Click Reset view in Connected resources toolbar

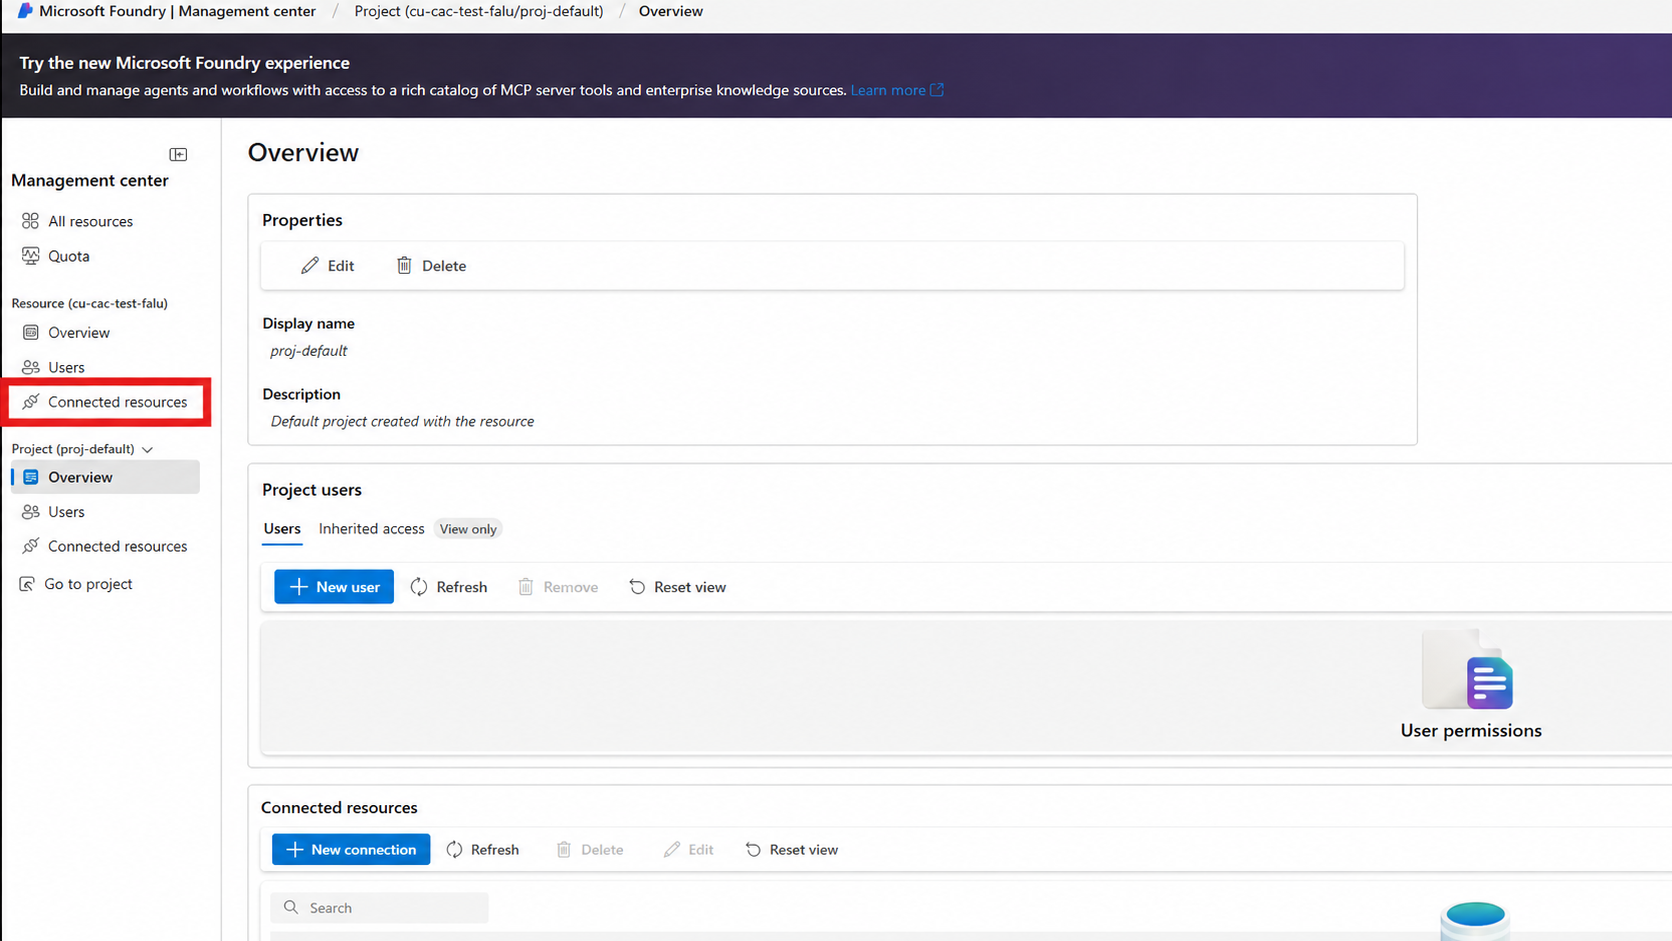point(792,850)
